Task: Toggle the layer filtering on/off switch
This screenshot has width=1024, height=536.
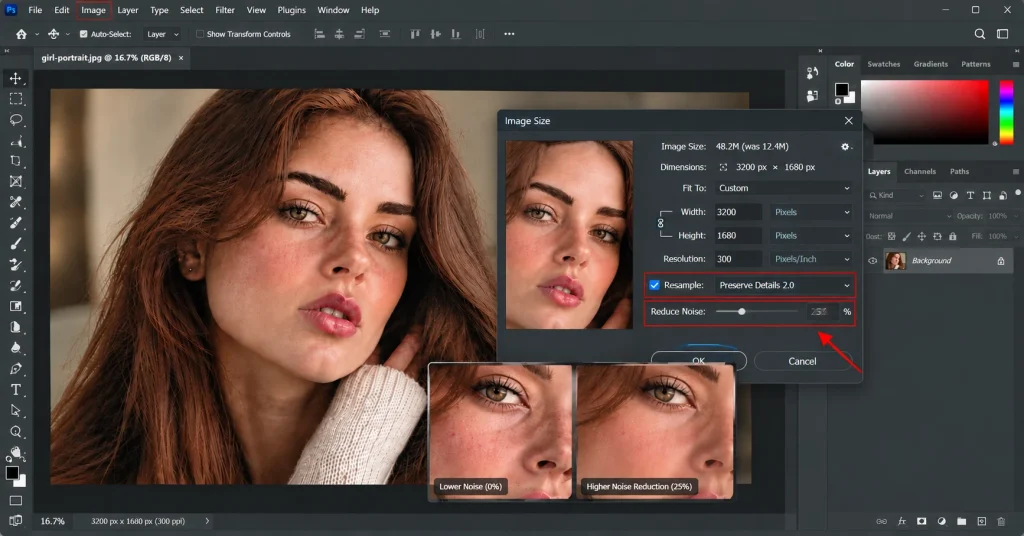Action: pyautogui.click(x=1017, y=193)
